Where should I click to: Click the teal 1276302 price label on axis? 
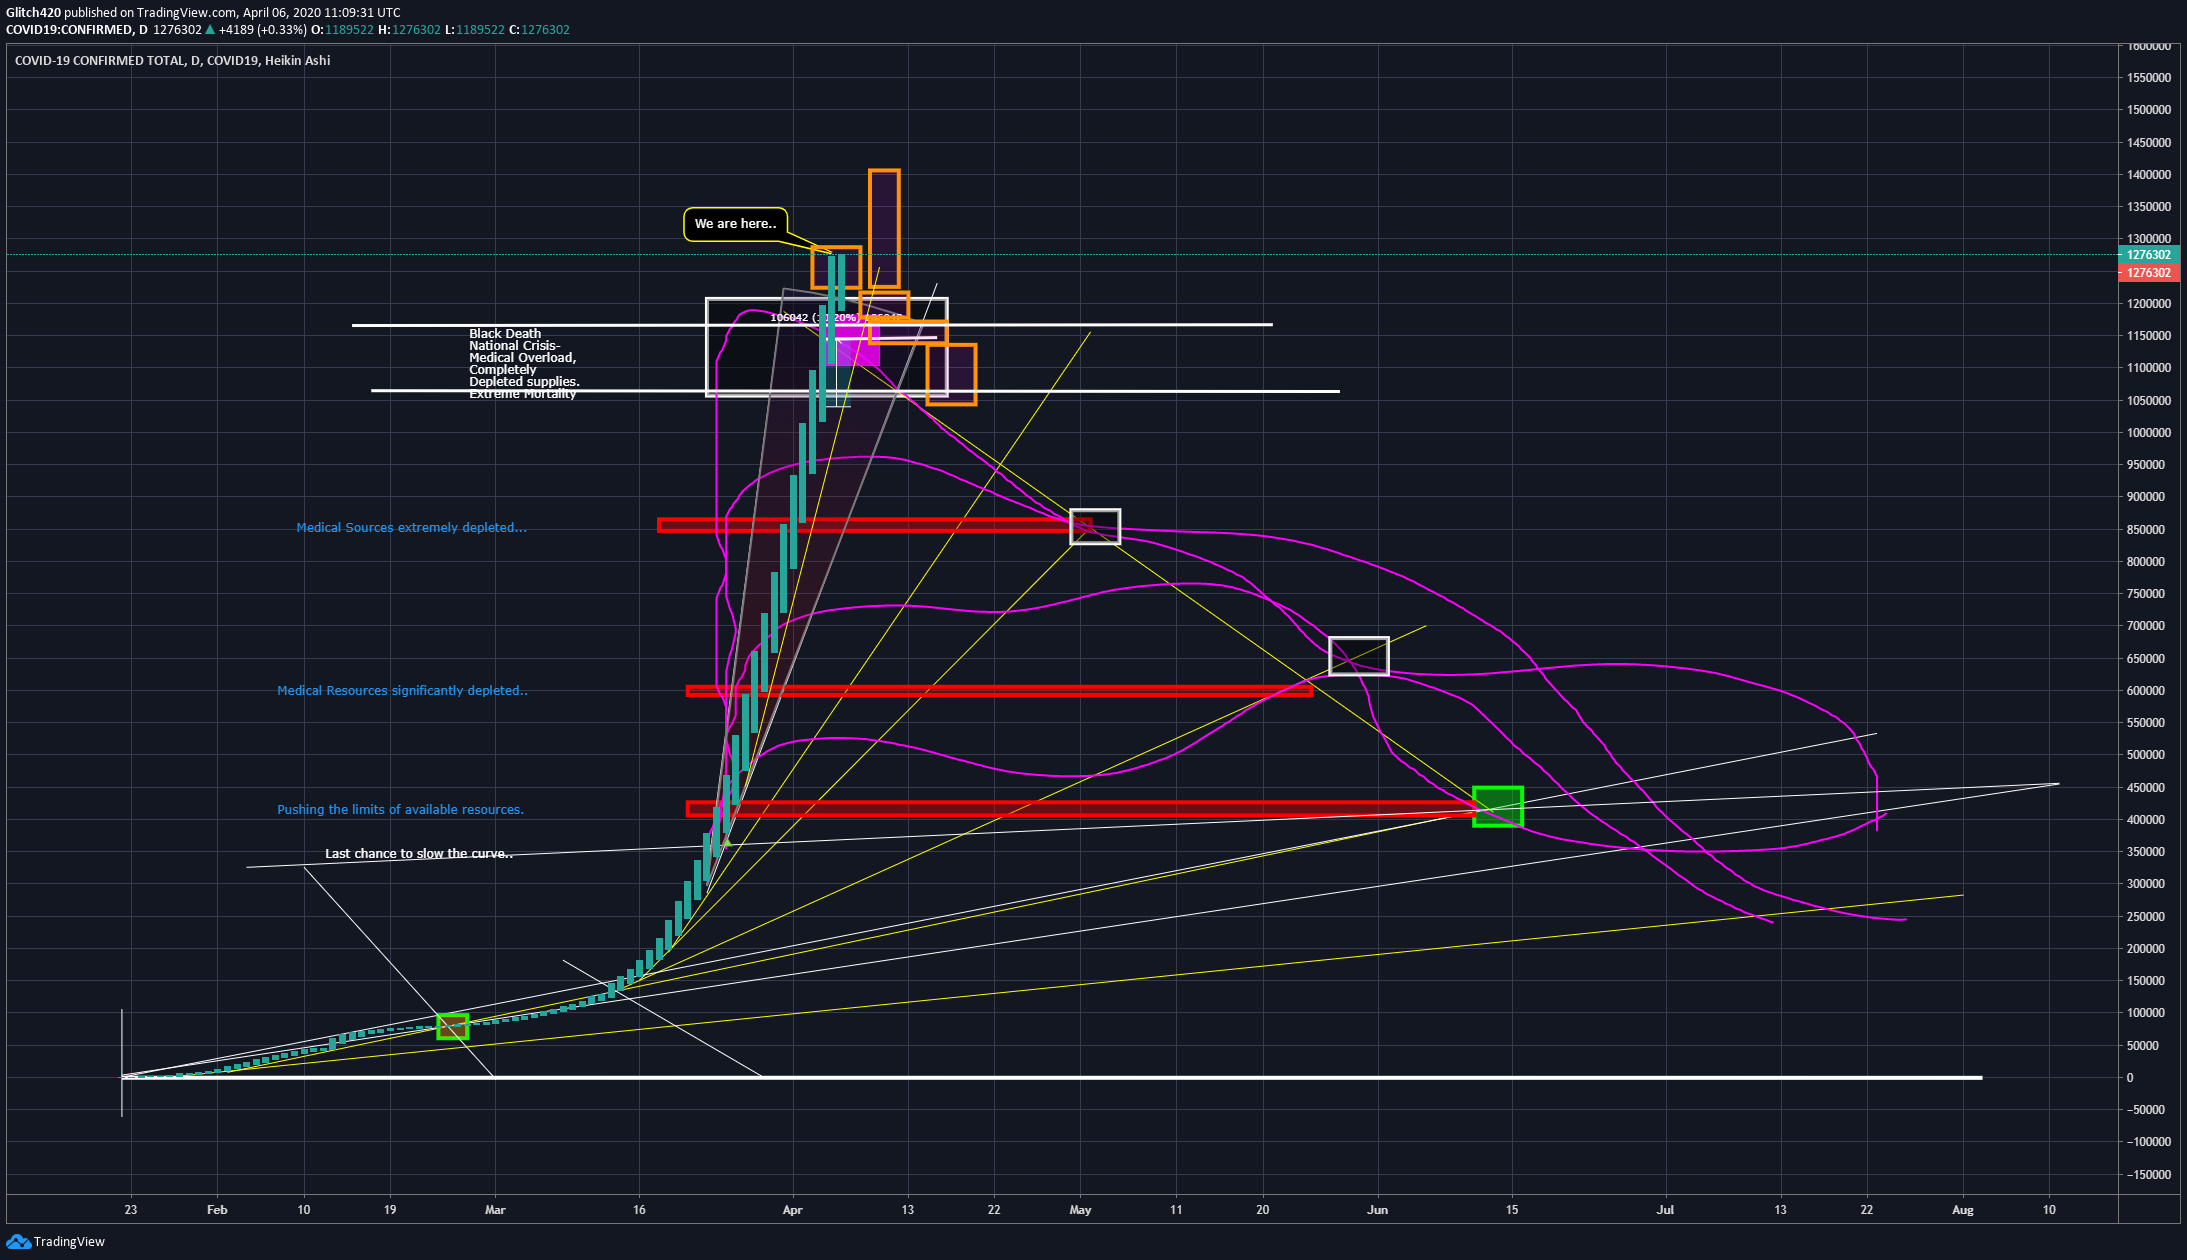pos(2148,255)
